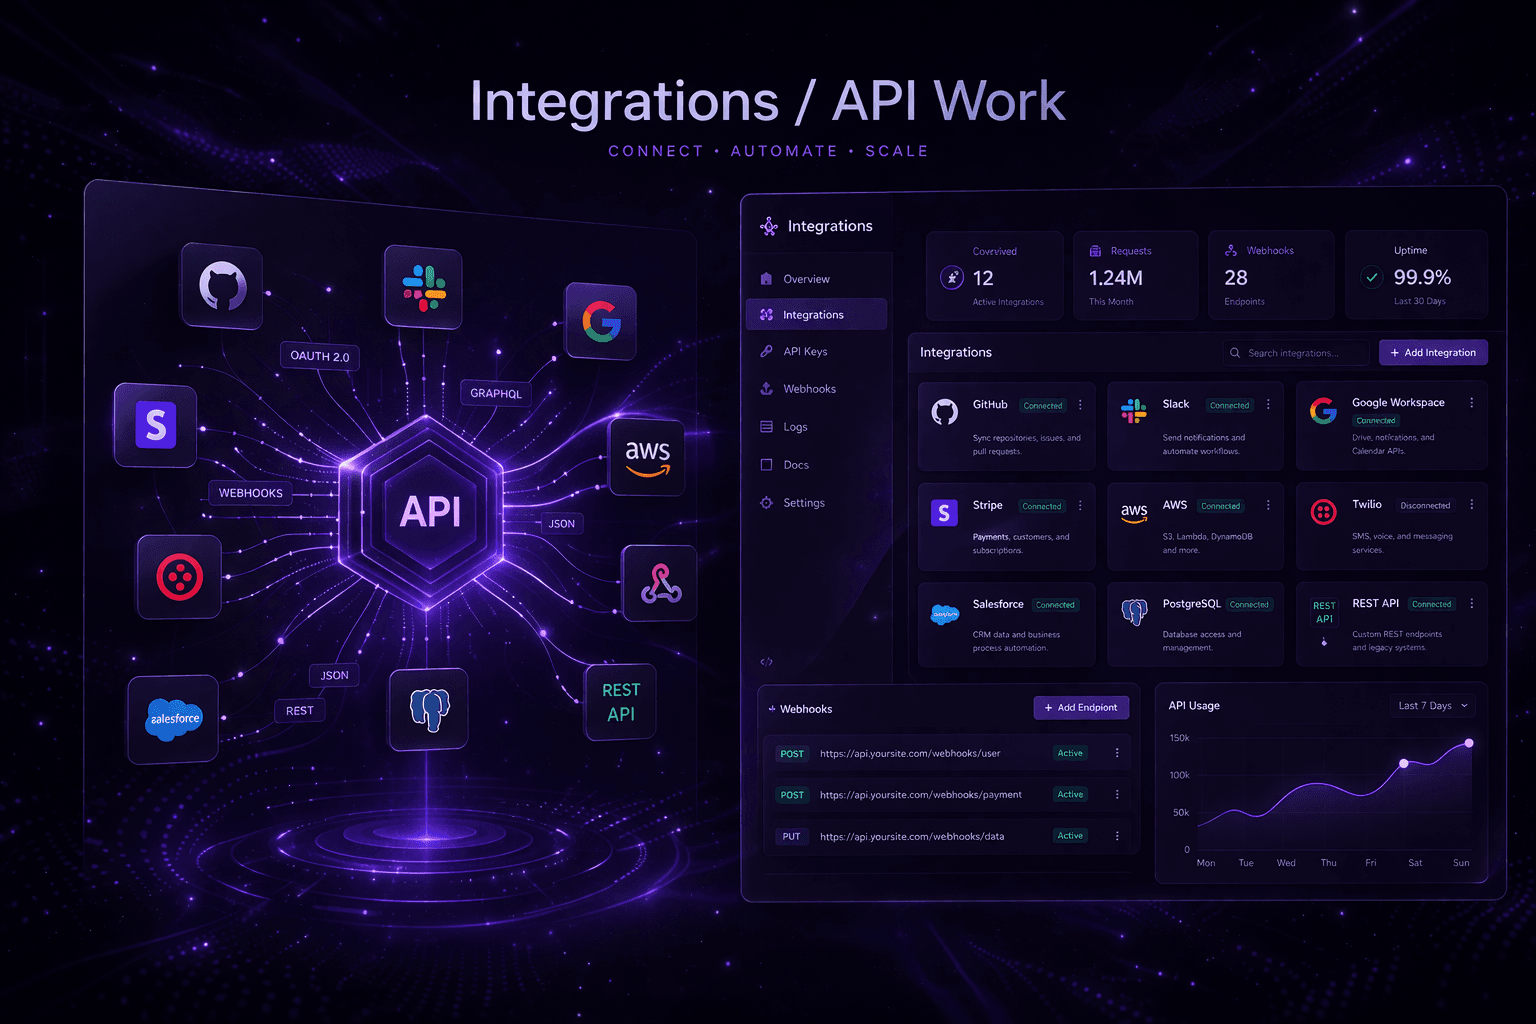This screenshot has height=1024, width=1536.
Task: Click the uptime checkmark icon
Action: 1372,277
